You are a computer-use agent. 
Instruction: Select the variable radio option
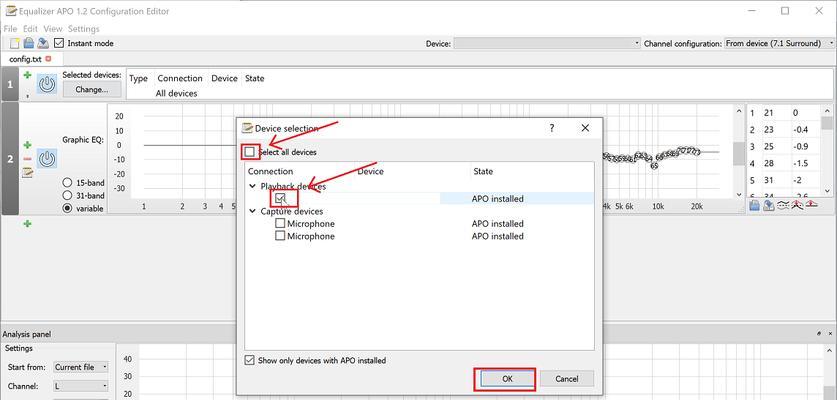[x=67, y=208]
